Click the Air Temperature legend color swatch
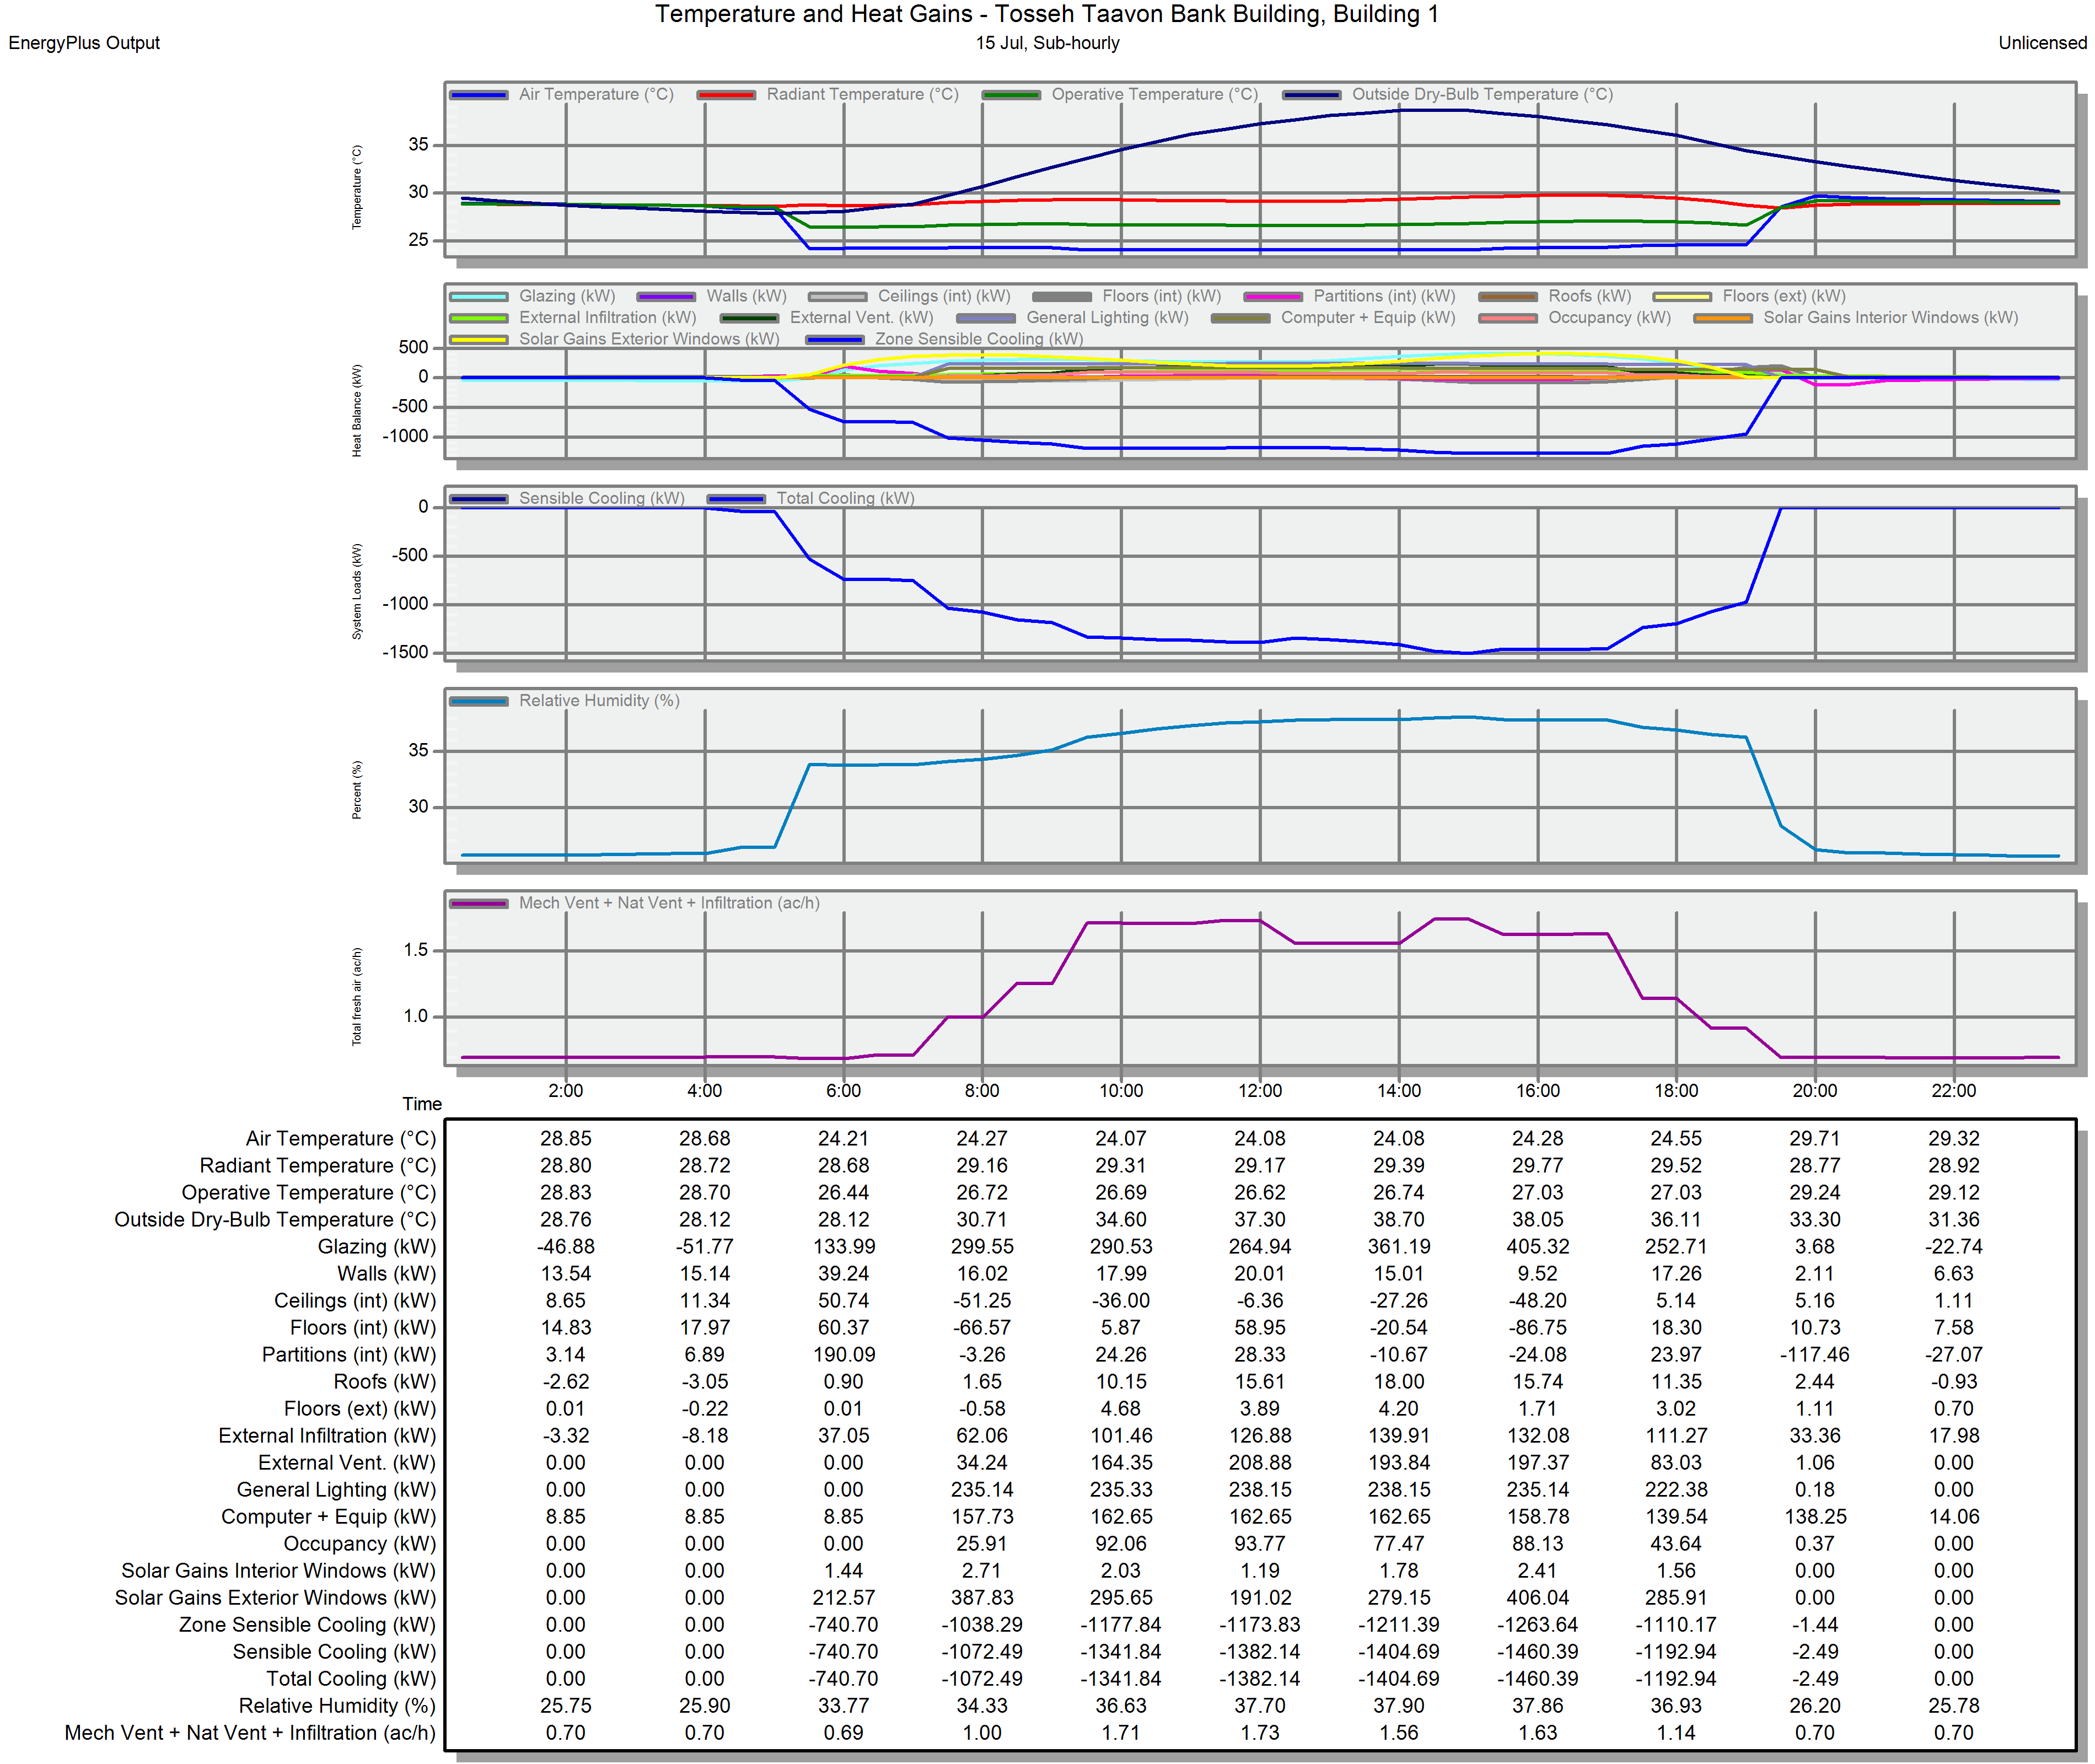This screenshot has width=2095, height=1764. 478,95
